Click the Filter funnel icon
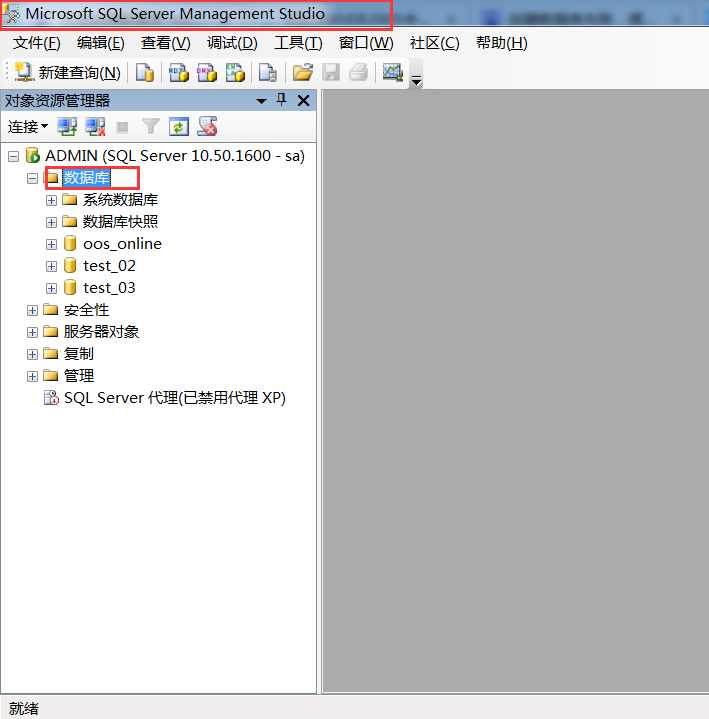The height and width of the screenshot is (719, 709). (x=150, y=127)
